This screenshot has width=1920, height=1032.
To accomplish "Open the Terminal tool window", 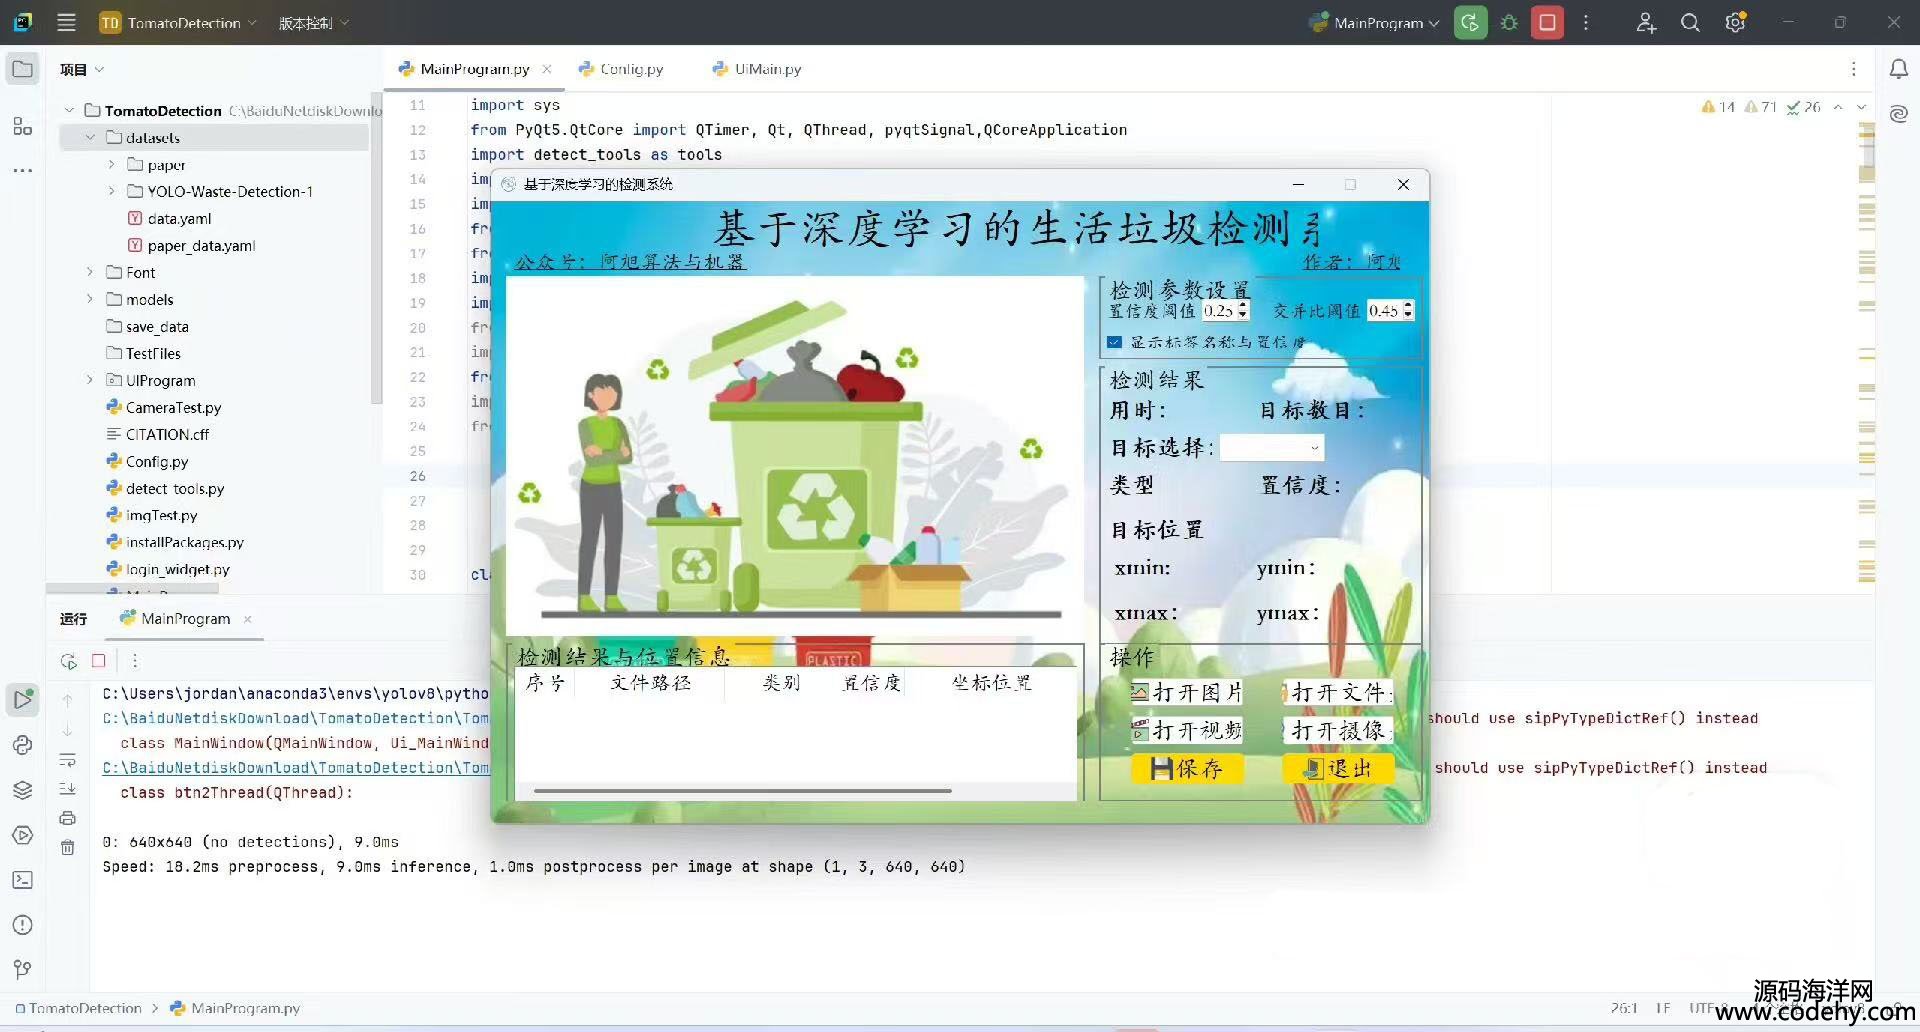I will (22, 880).
